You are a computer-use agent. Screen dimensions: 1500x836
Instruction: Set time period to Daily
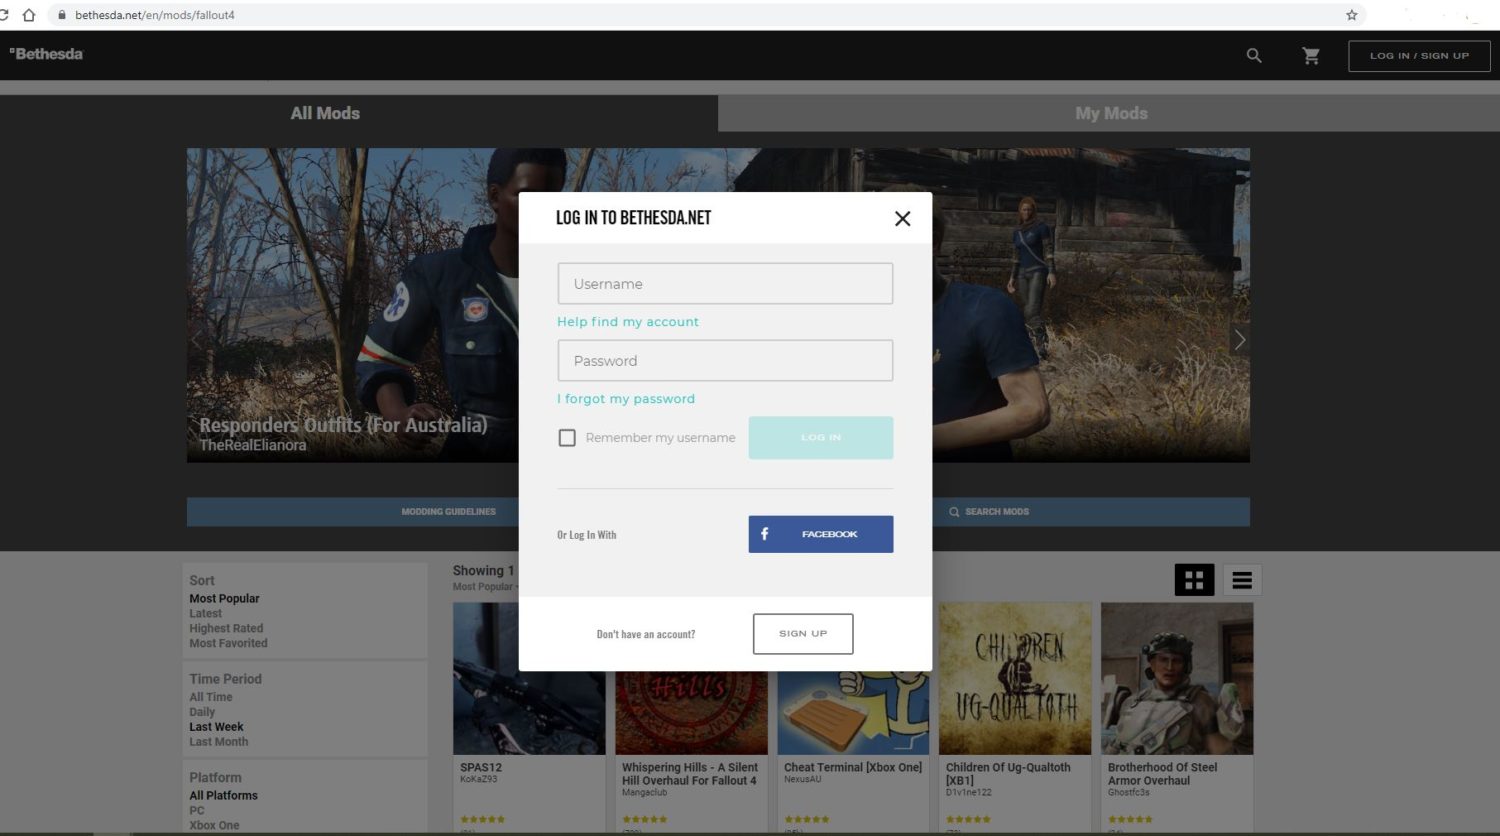pyautogui.click(x=202, y=713)
